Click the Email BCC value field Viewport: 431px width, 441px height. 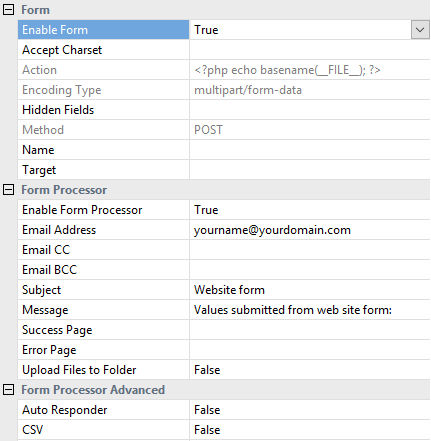pyautogui.click(x=310, y=270)
